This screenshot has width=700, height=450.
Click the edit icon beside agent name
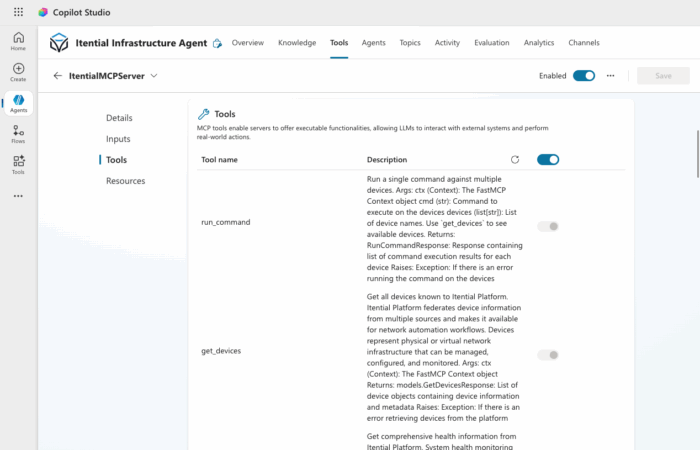pos(217,43)
